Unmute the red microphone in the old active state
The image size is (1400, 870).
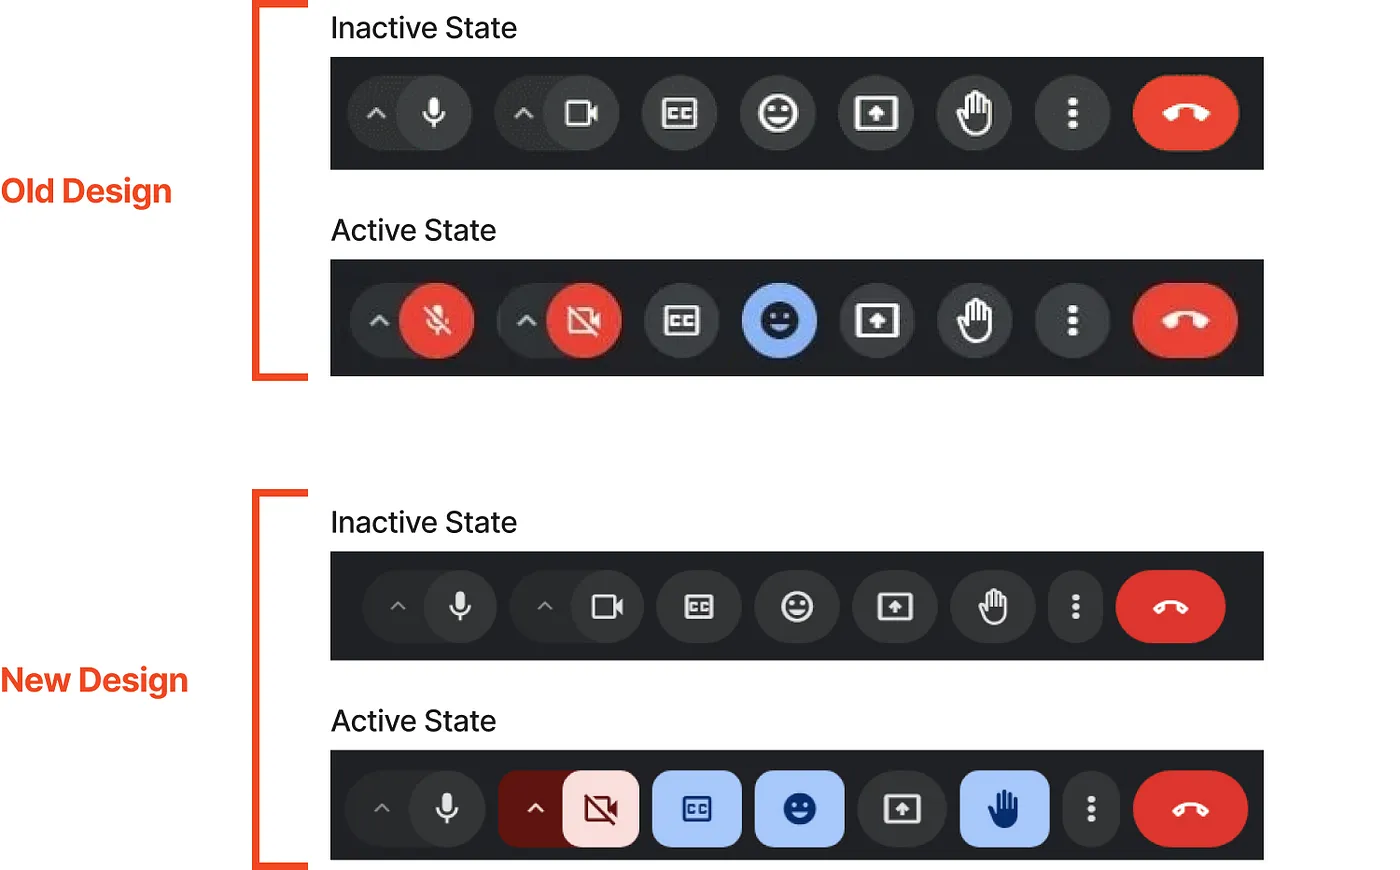tap(438, 320)
